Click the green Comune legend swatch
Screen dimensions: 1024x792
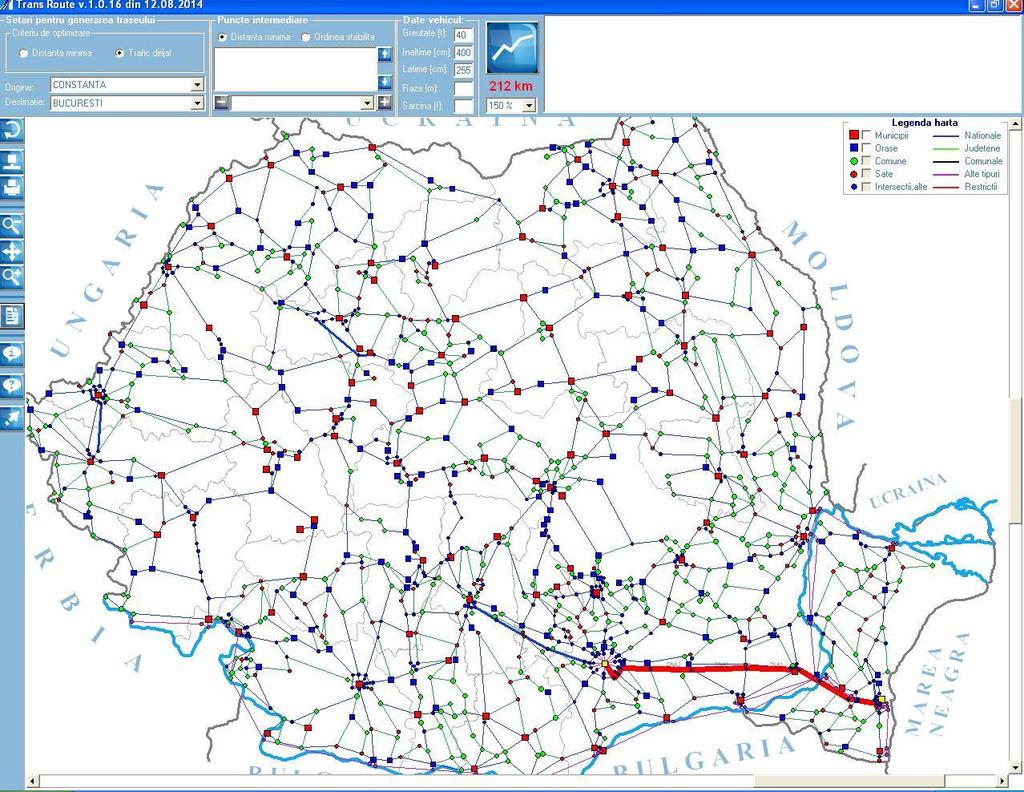(x=853, y=161)
